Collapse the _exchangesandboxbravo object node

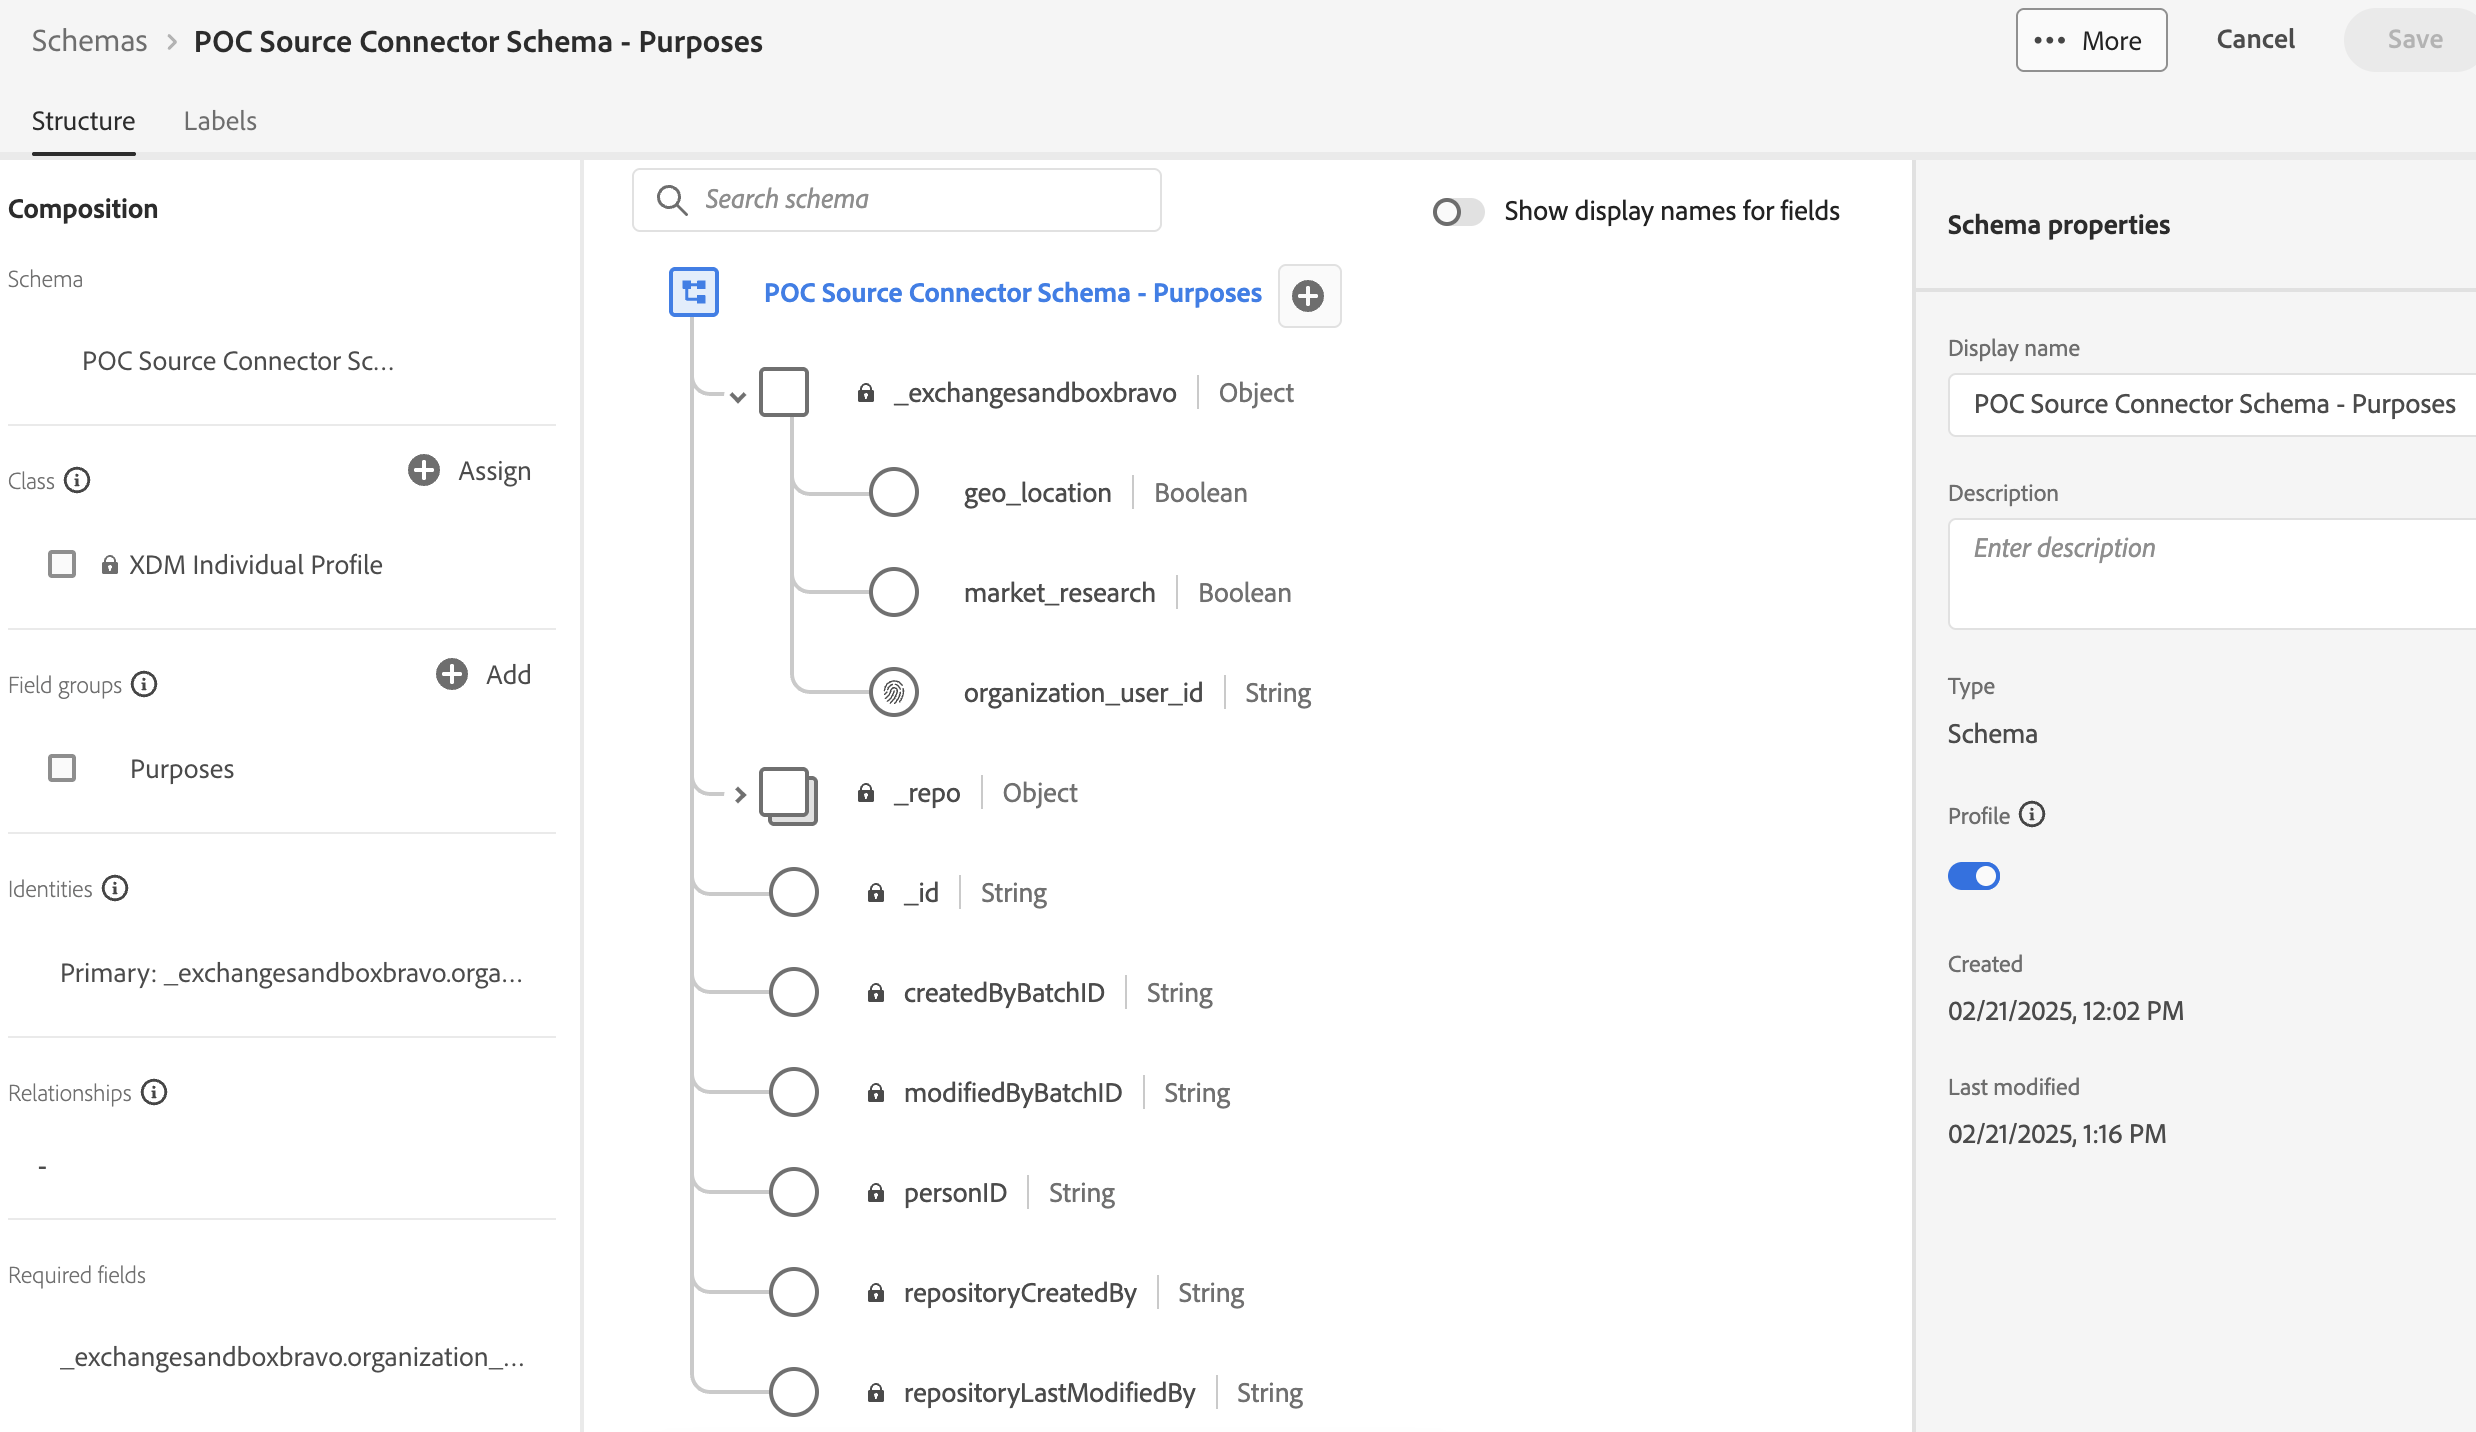pyautogui.click(x=738, y=396)
